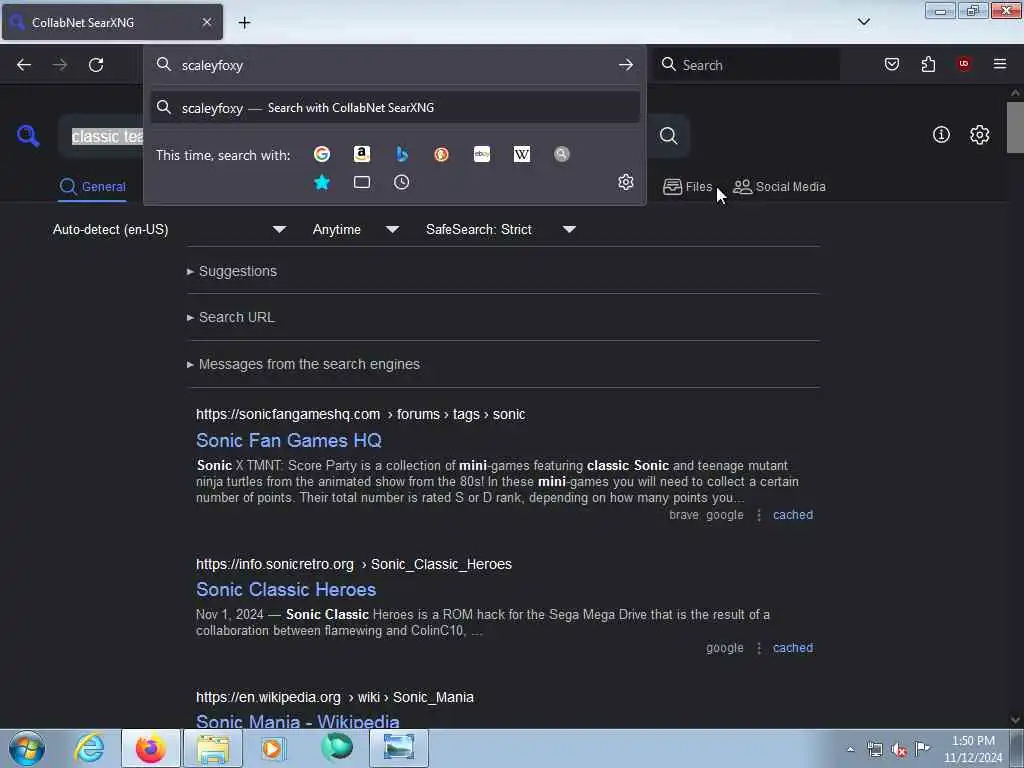This screenshot has height=768, width=1024.
Task: Open SearXNG about info icon
Action: pos(941,135)
